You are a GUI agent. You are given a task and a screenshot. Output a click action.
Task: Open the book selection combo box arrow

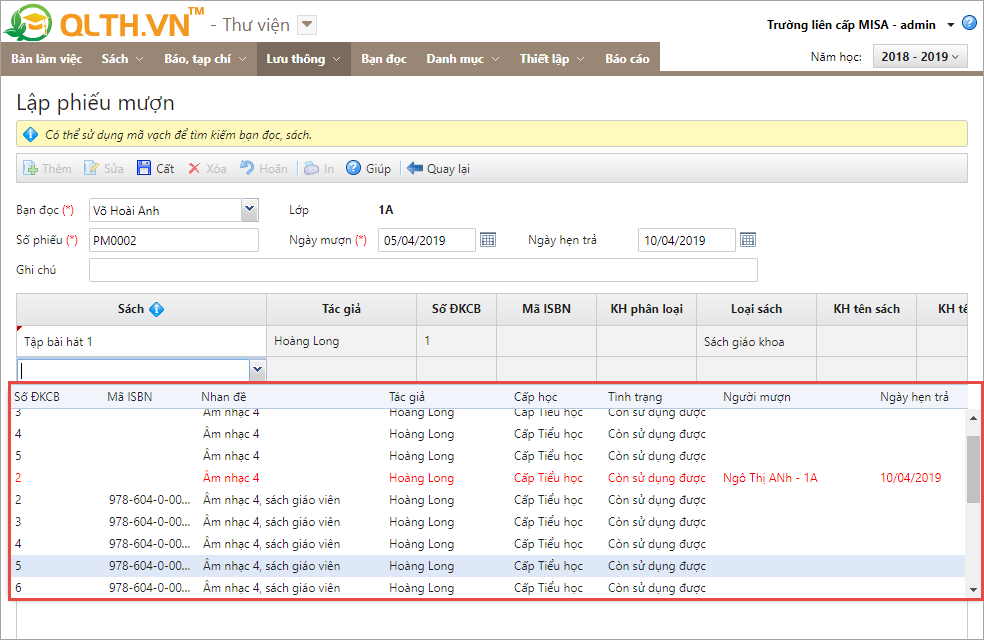[257, 370]
